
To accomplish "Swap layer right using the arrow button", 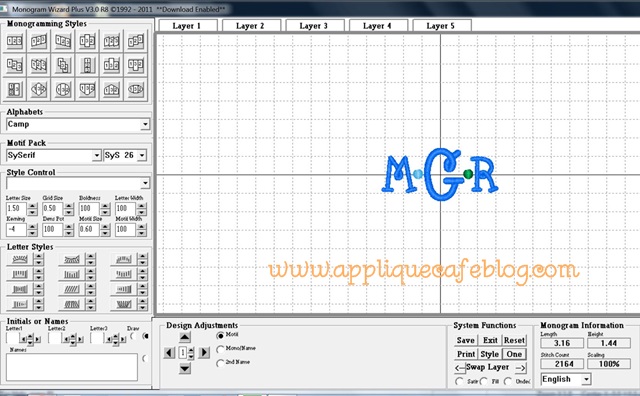I will 520,368.
